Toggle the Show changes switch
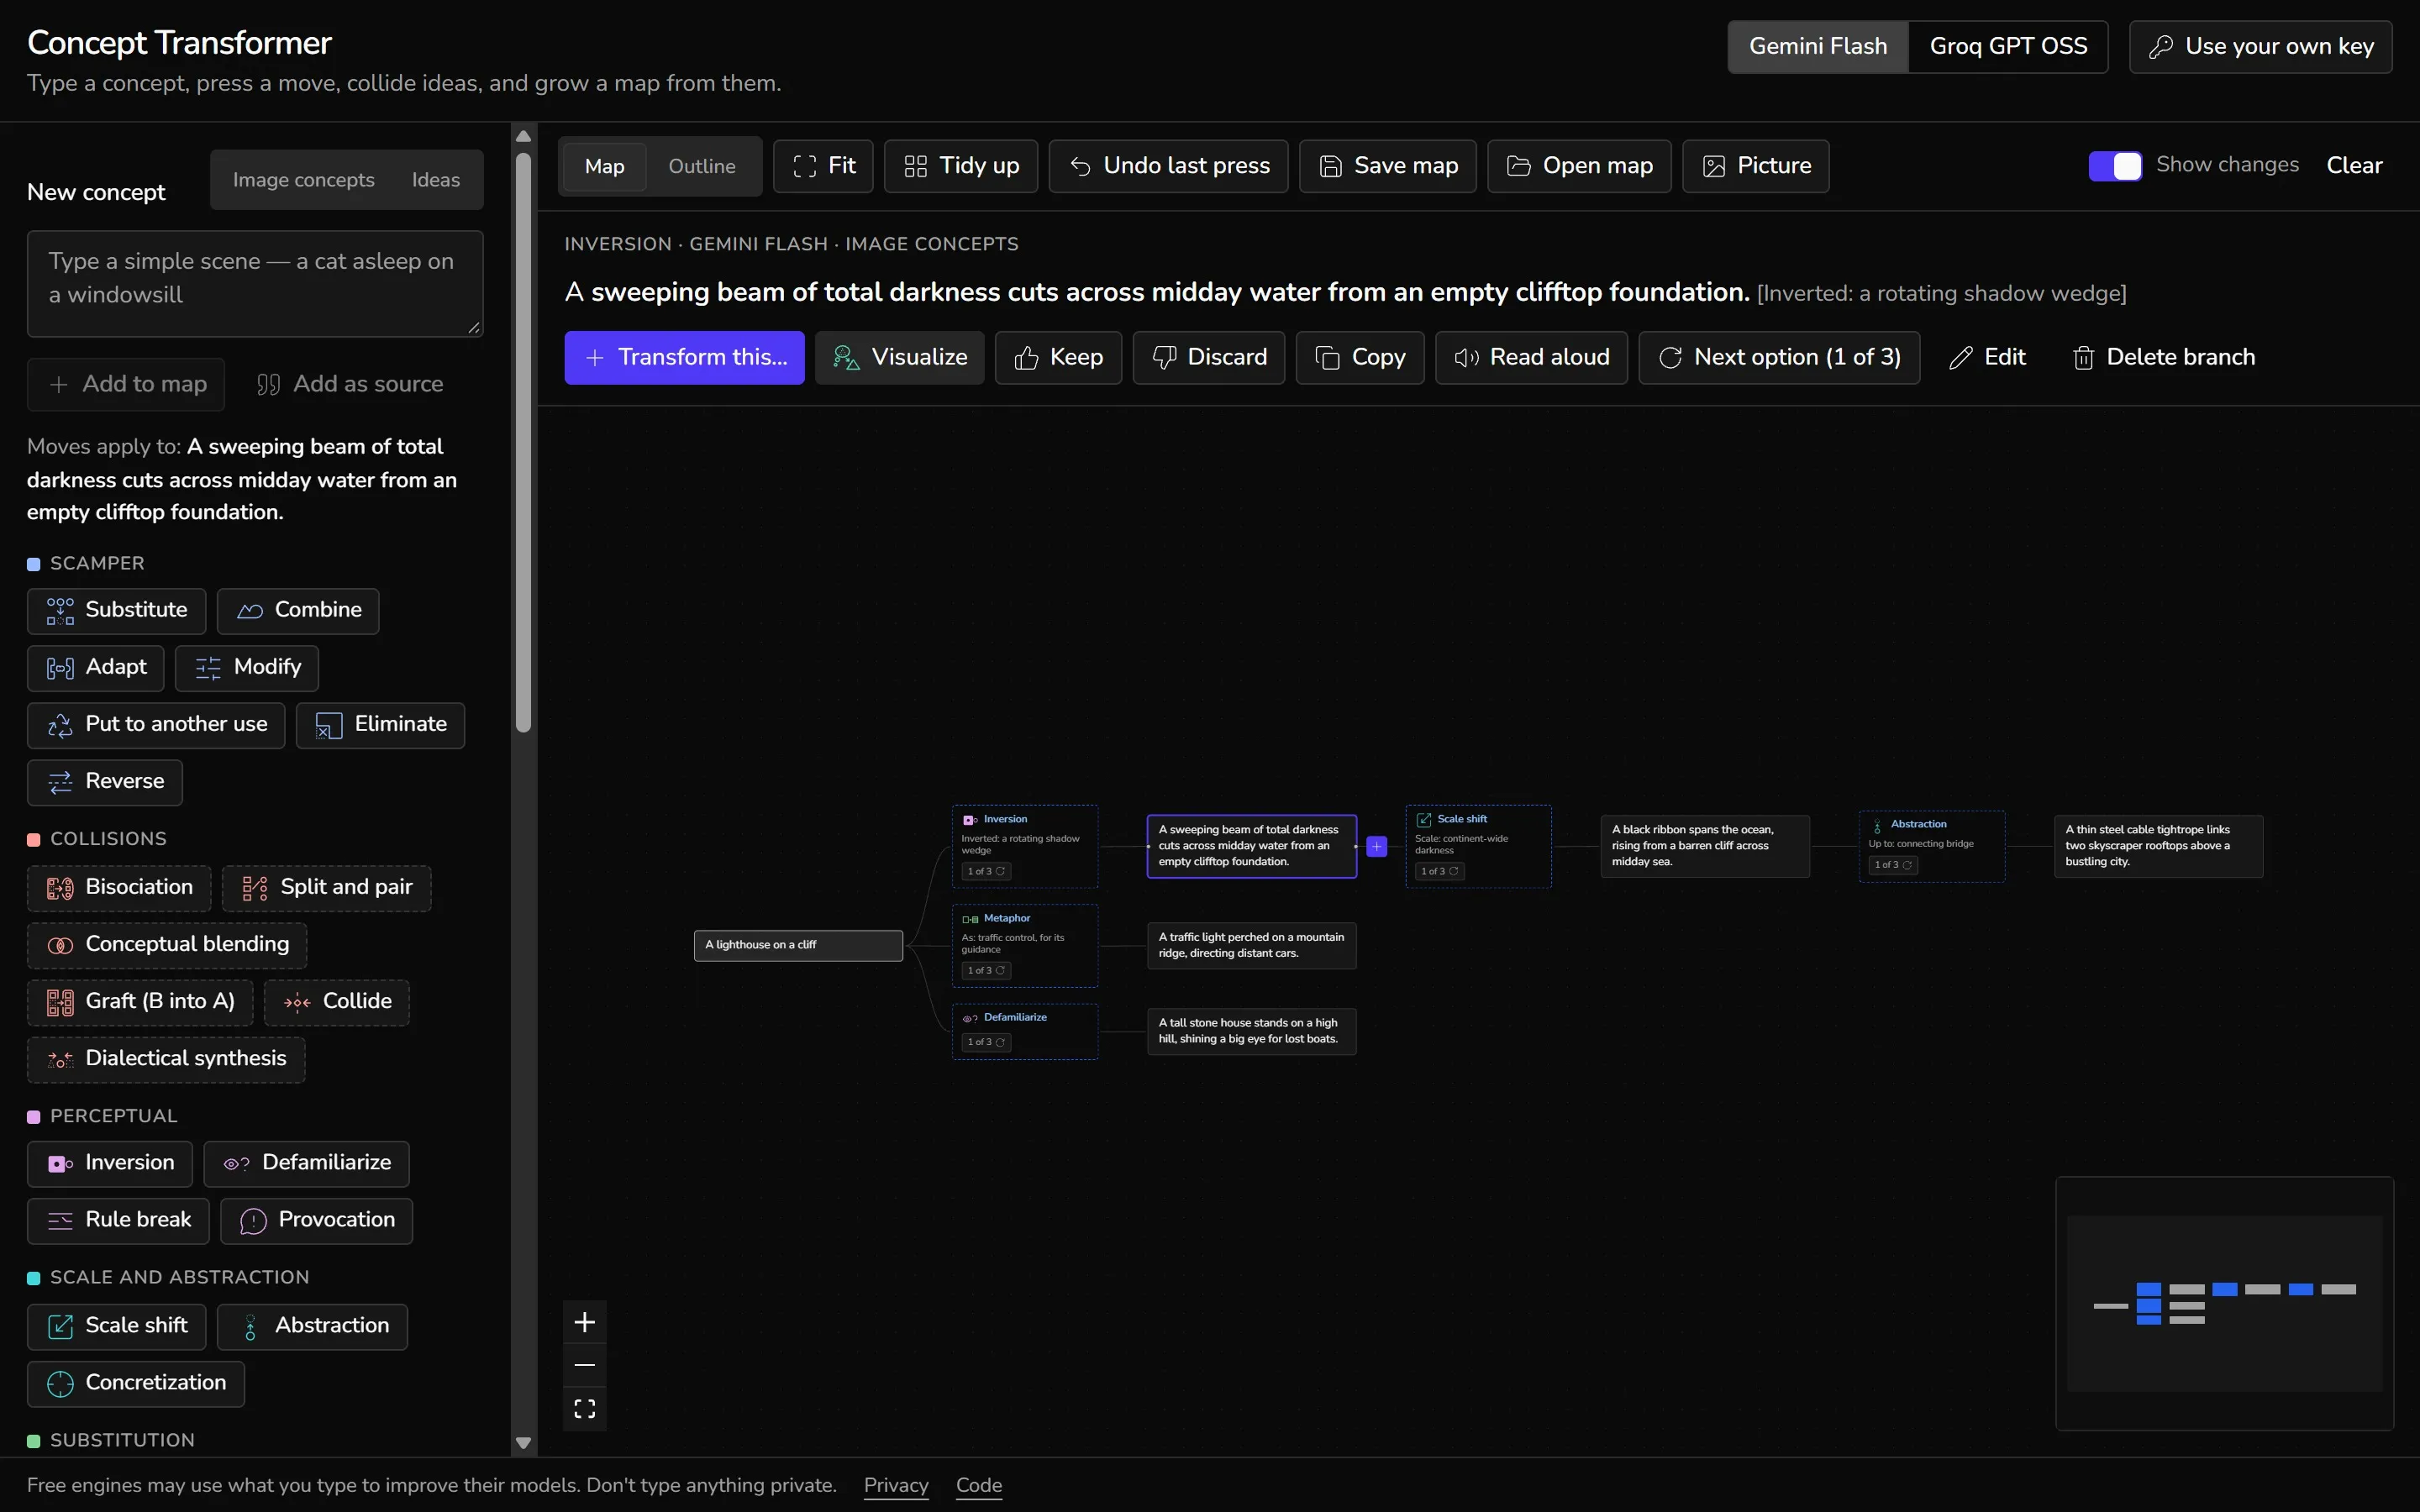The width and height of the screenshot is (2420, 1512). (2114, 166)
